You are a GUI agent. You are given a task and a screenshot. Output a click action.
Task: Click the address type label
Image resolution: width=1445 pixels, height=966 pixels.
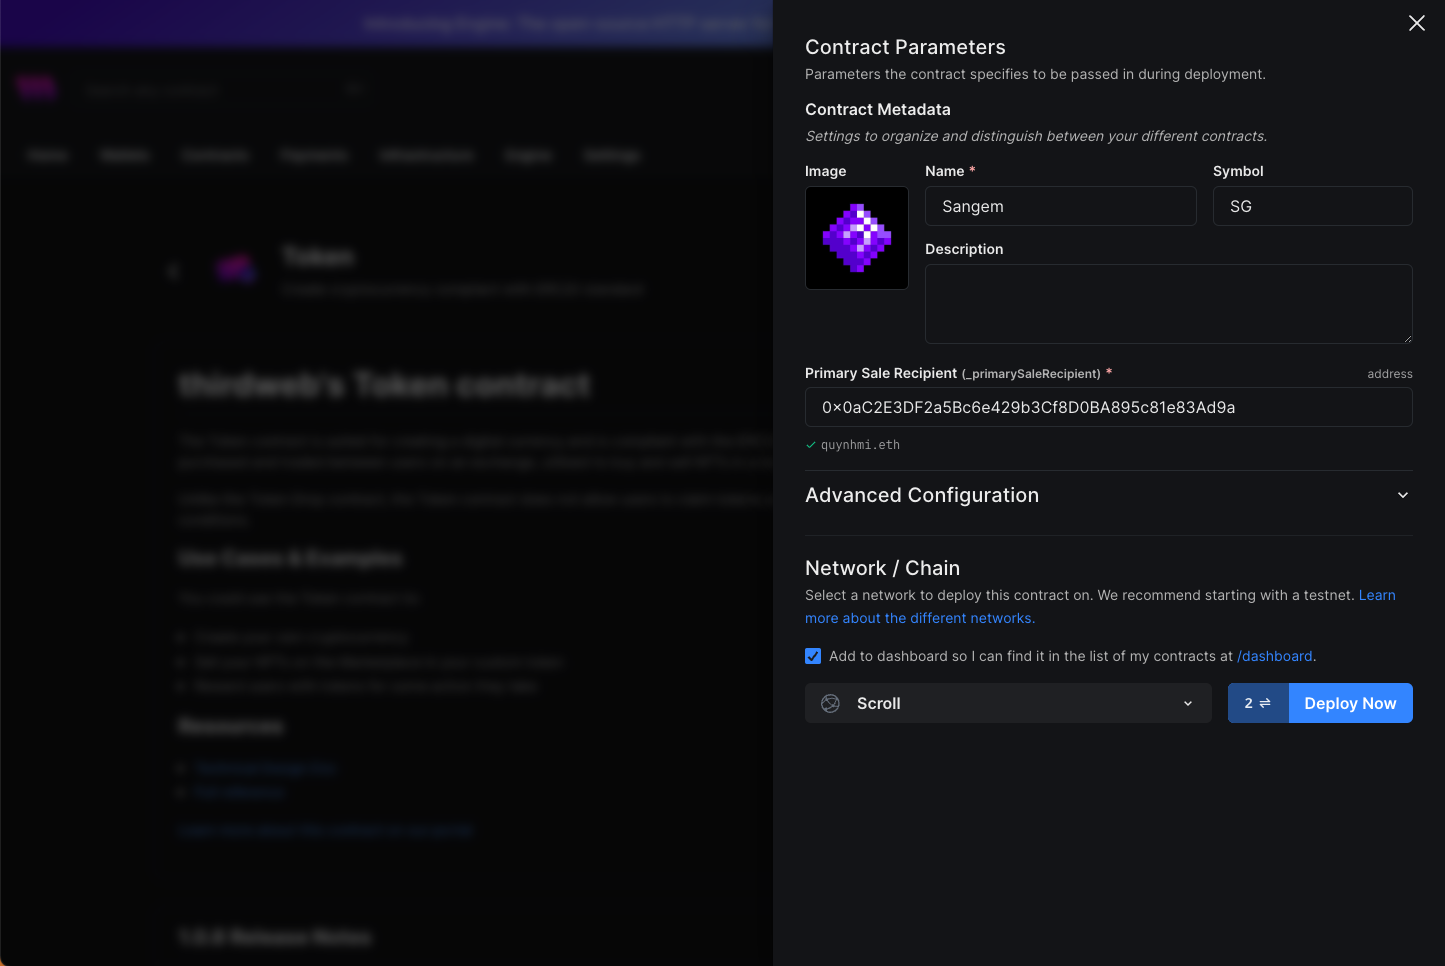pos(1390,374)
